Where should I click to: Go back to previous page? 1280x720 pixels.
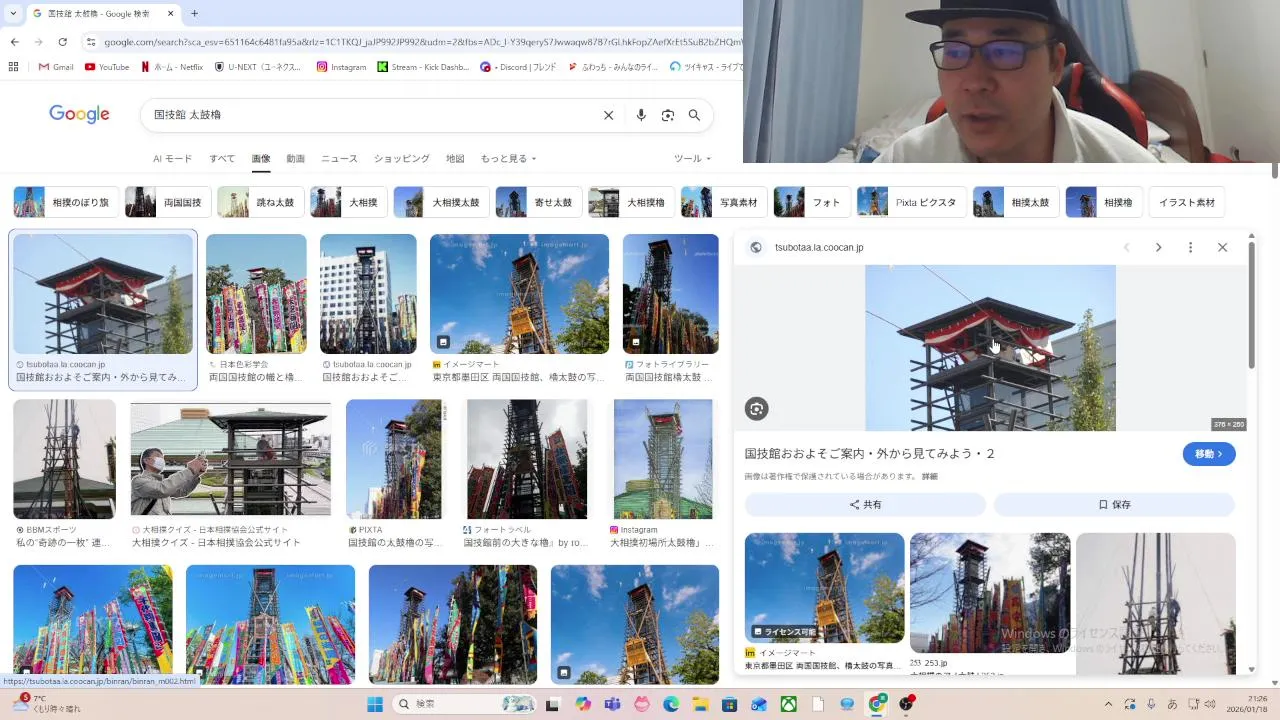(14, 42)
